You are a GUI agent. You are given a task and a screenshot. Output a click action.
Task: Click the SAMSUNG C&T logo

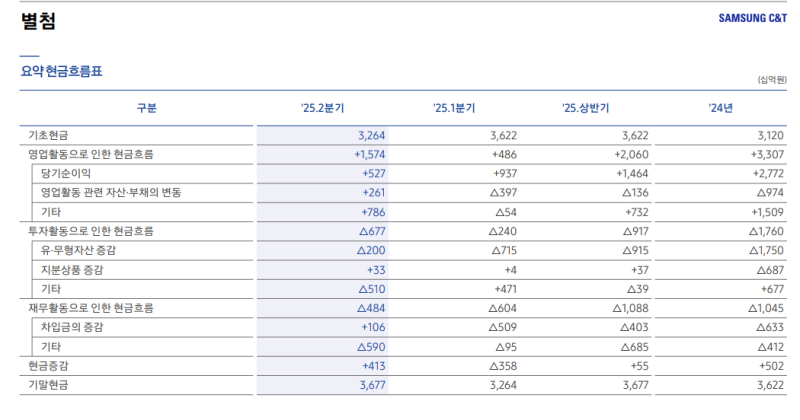(x=752, y=18)
